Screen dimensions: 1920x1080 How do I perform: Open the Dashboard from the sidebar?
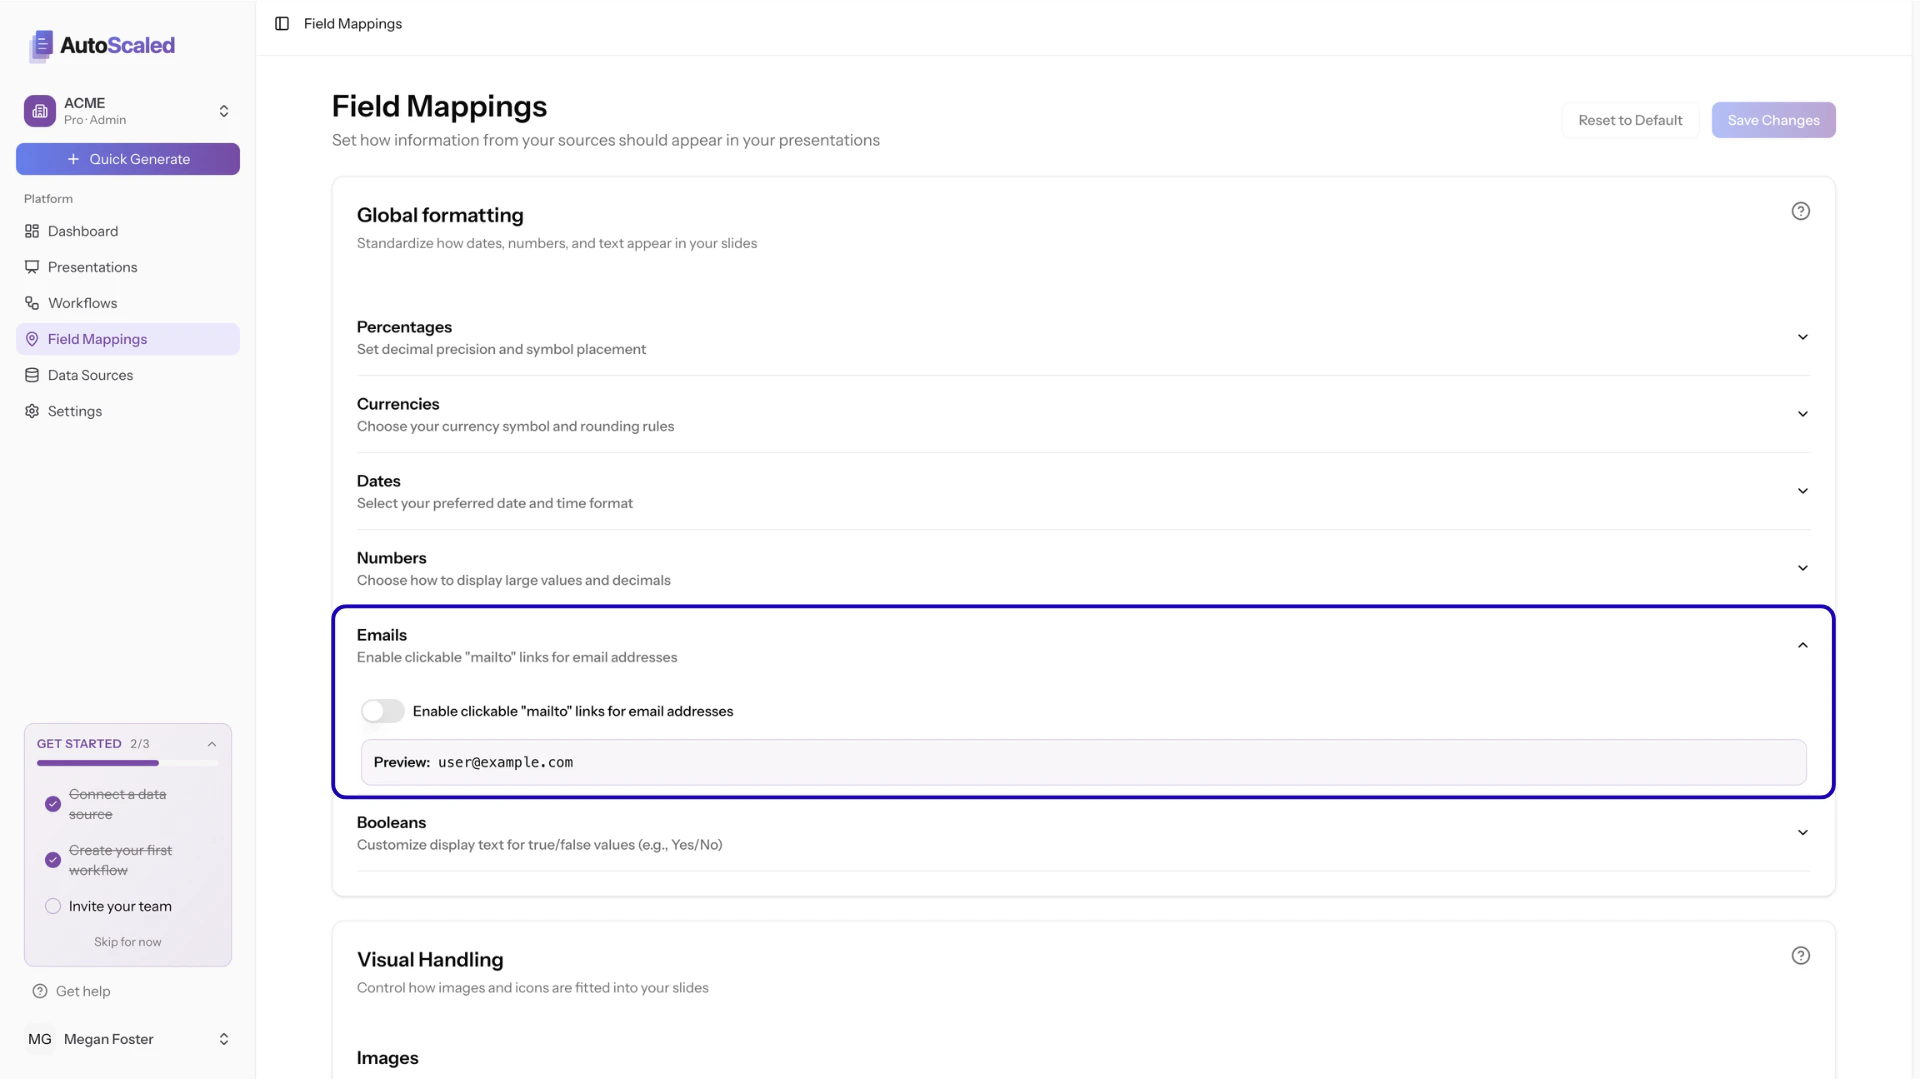pyautogui.click(x=82, y=231)
